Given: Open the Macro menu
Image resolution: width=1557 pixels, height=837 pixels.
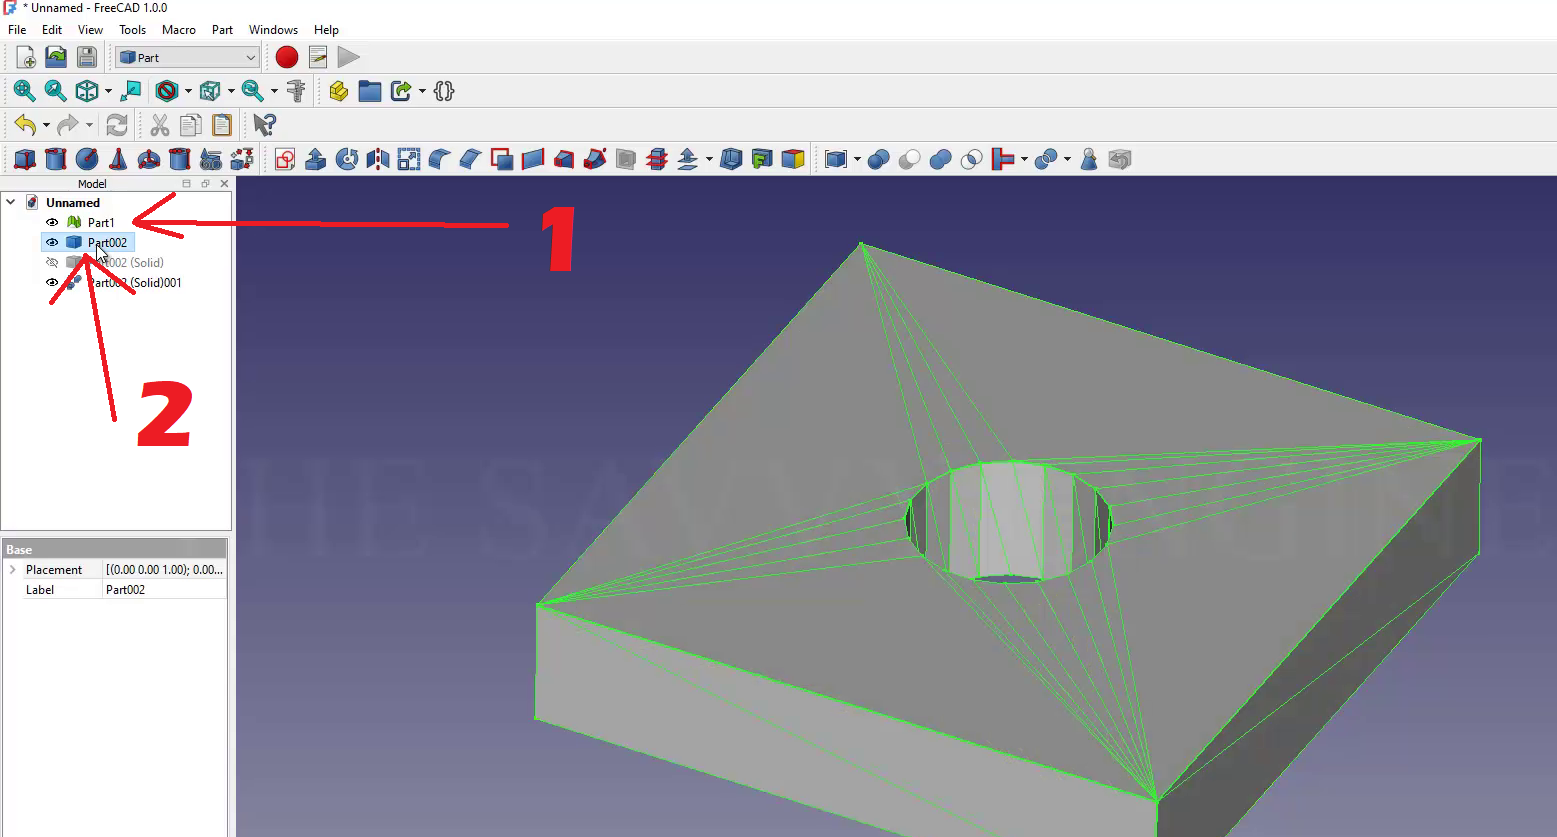Looking at the screenshot, I should pos(179,29).
